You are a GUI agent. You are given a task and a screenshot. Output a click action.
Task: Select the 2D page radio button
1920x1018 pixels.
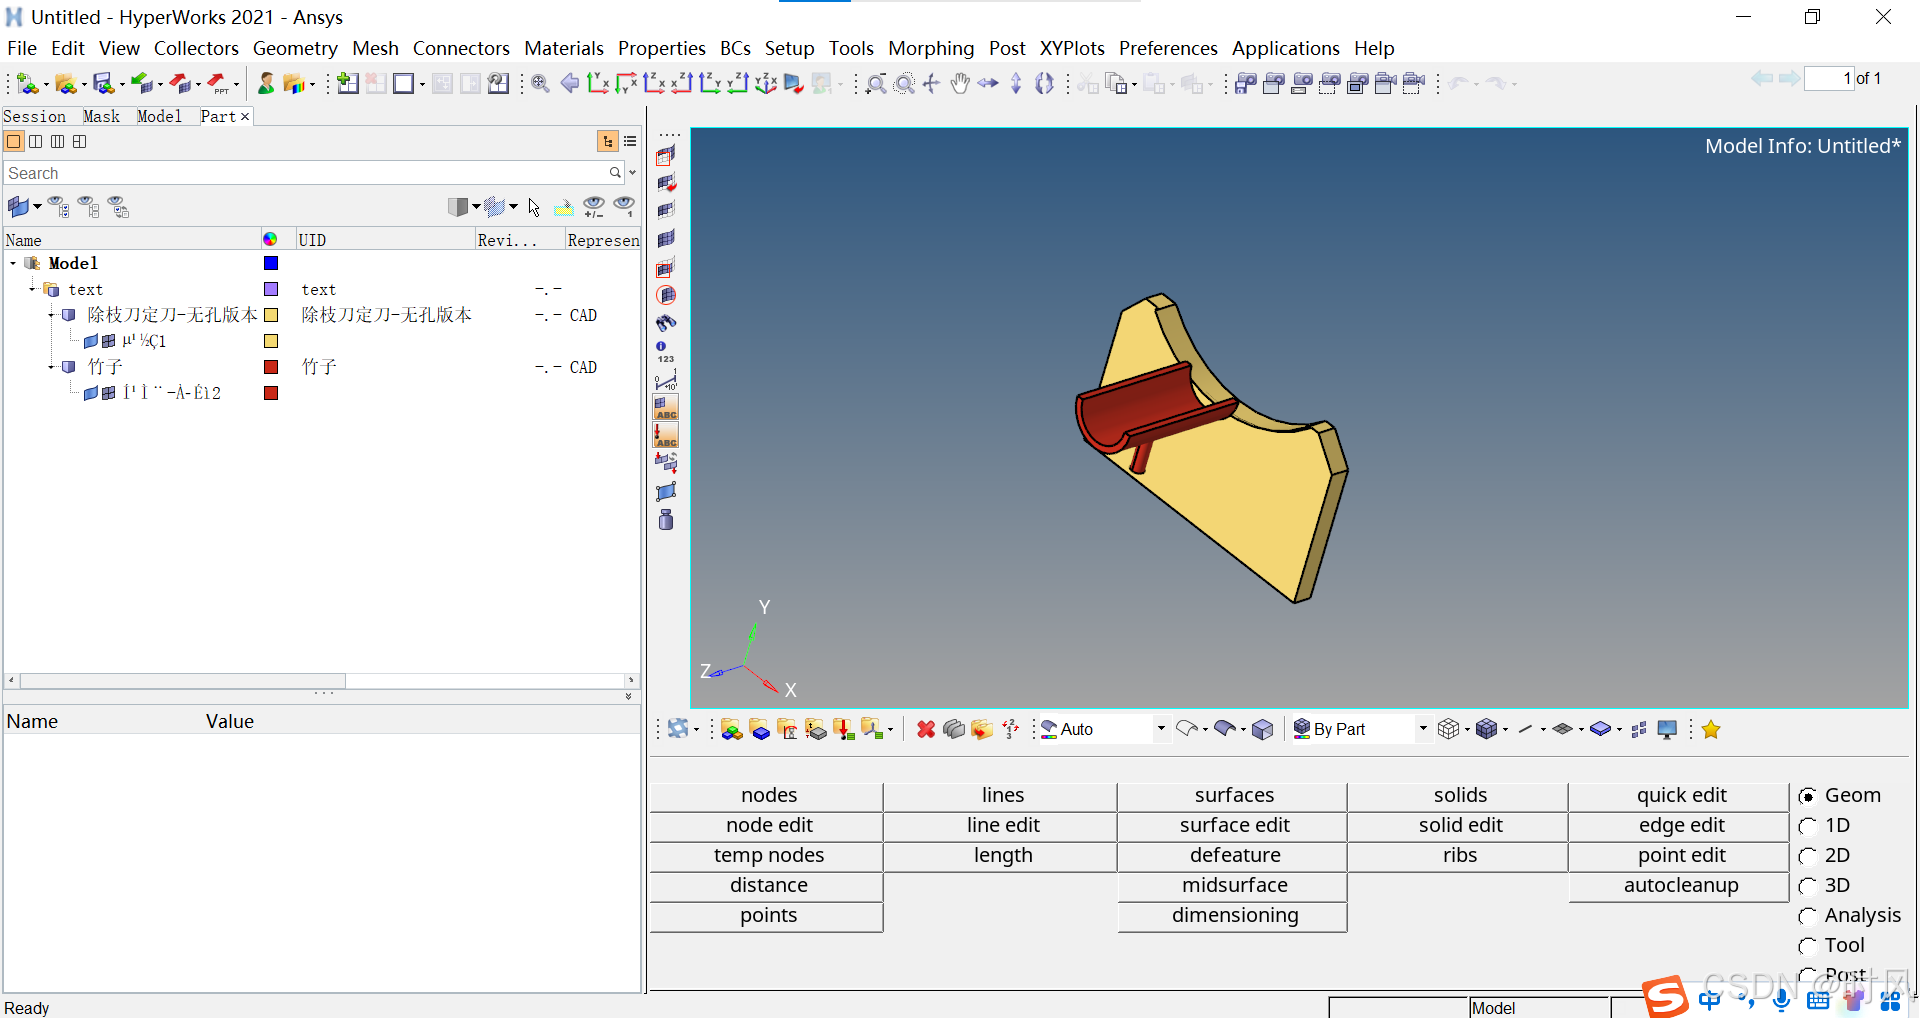[x=1807, y=857]
